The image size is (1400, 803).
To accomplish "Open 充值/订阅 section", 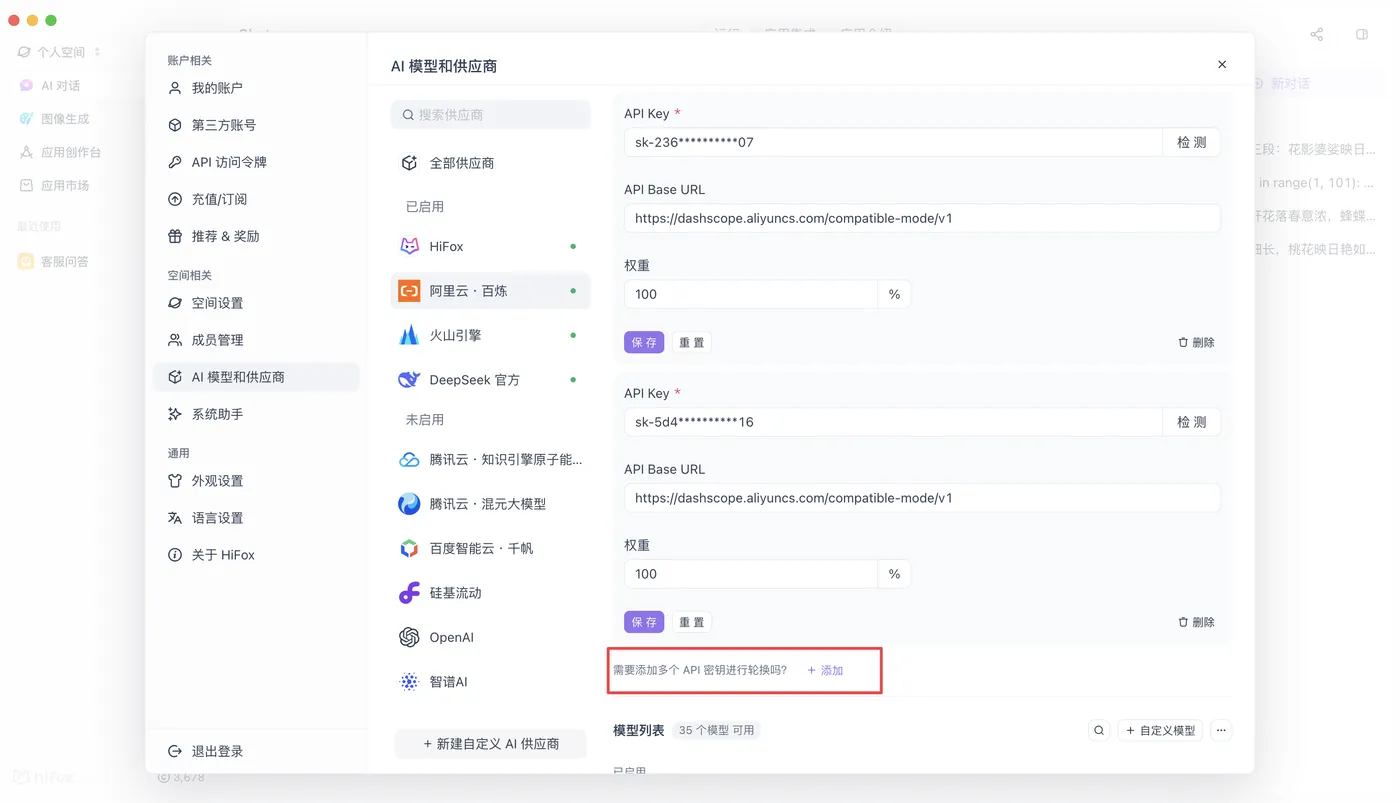I will click(x=255, y=199).
